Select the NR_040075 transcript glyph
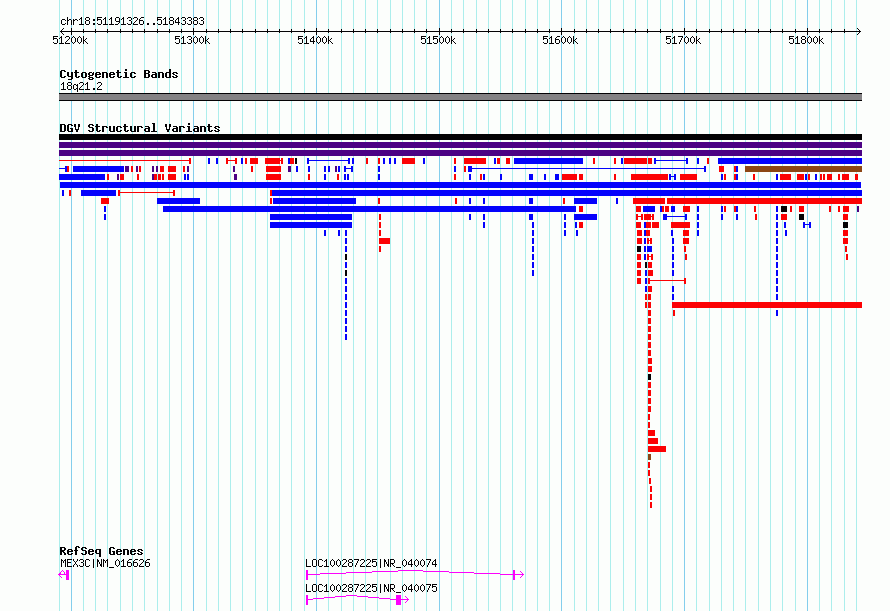890x611 pixels. tap(357, 600)
